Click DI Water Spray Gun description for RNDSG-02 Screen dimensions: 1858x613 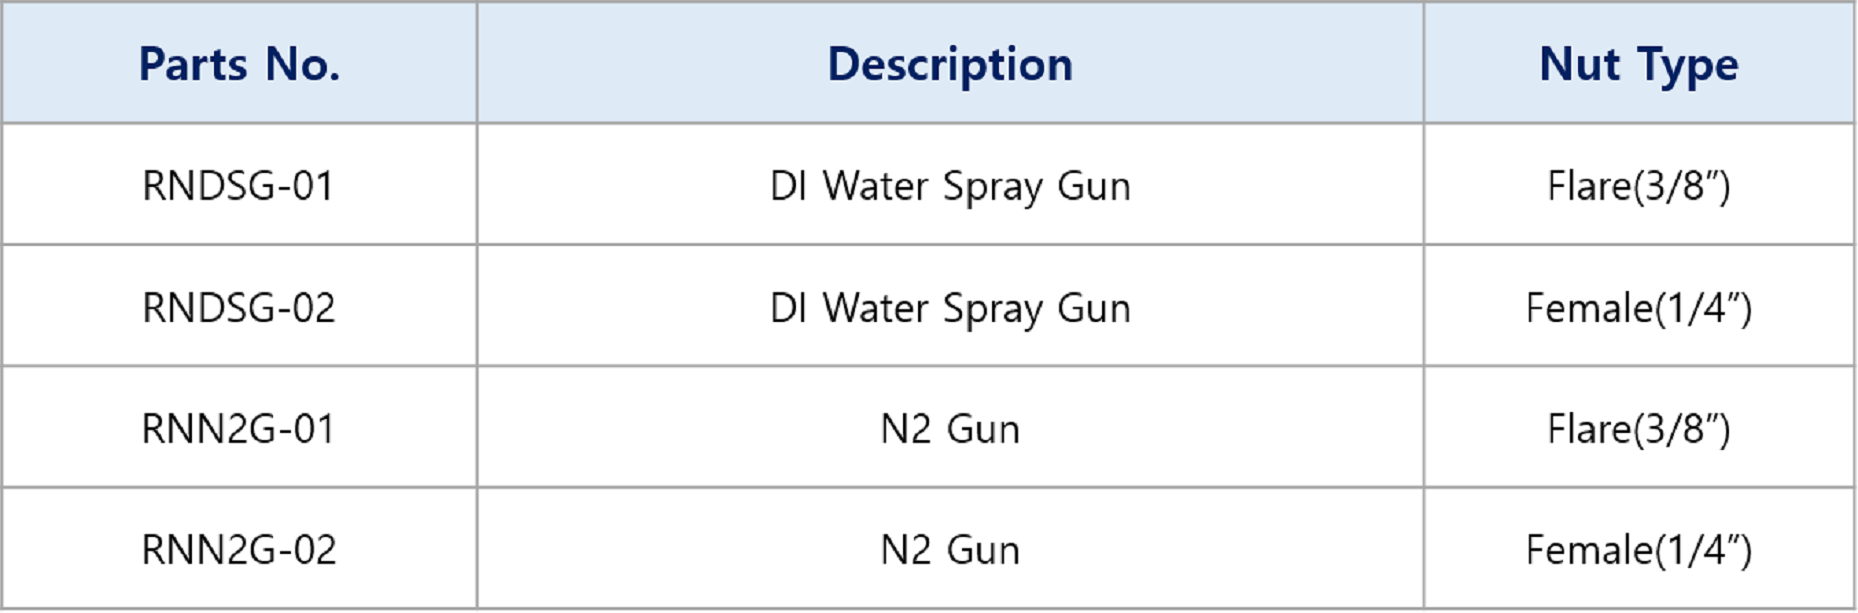pyautogui.click(x=950, y=308)
